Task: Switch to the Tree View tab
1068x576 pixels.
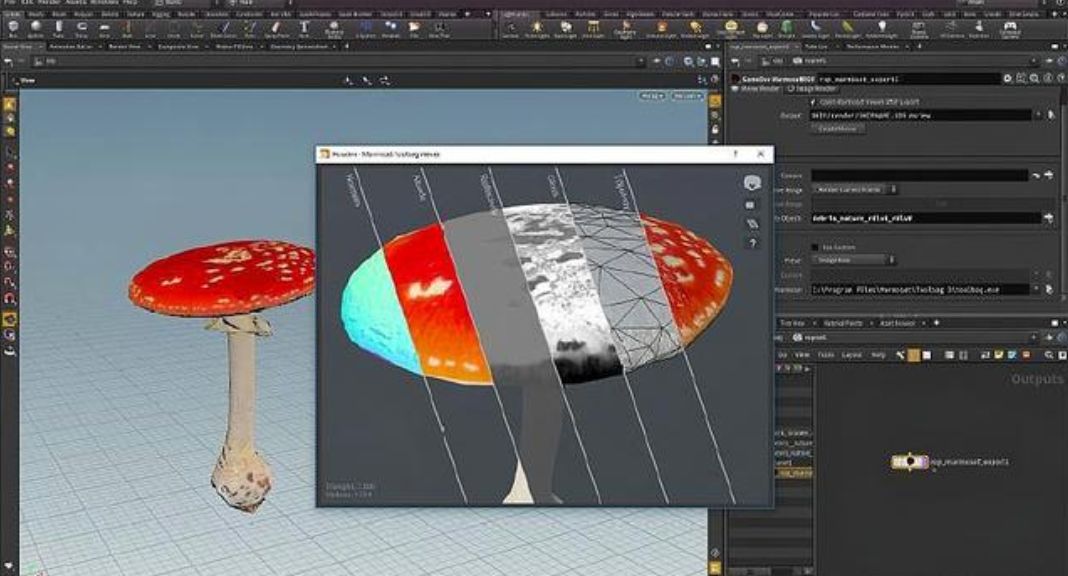Action: pyautogui.click(x=791, y=323)
